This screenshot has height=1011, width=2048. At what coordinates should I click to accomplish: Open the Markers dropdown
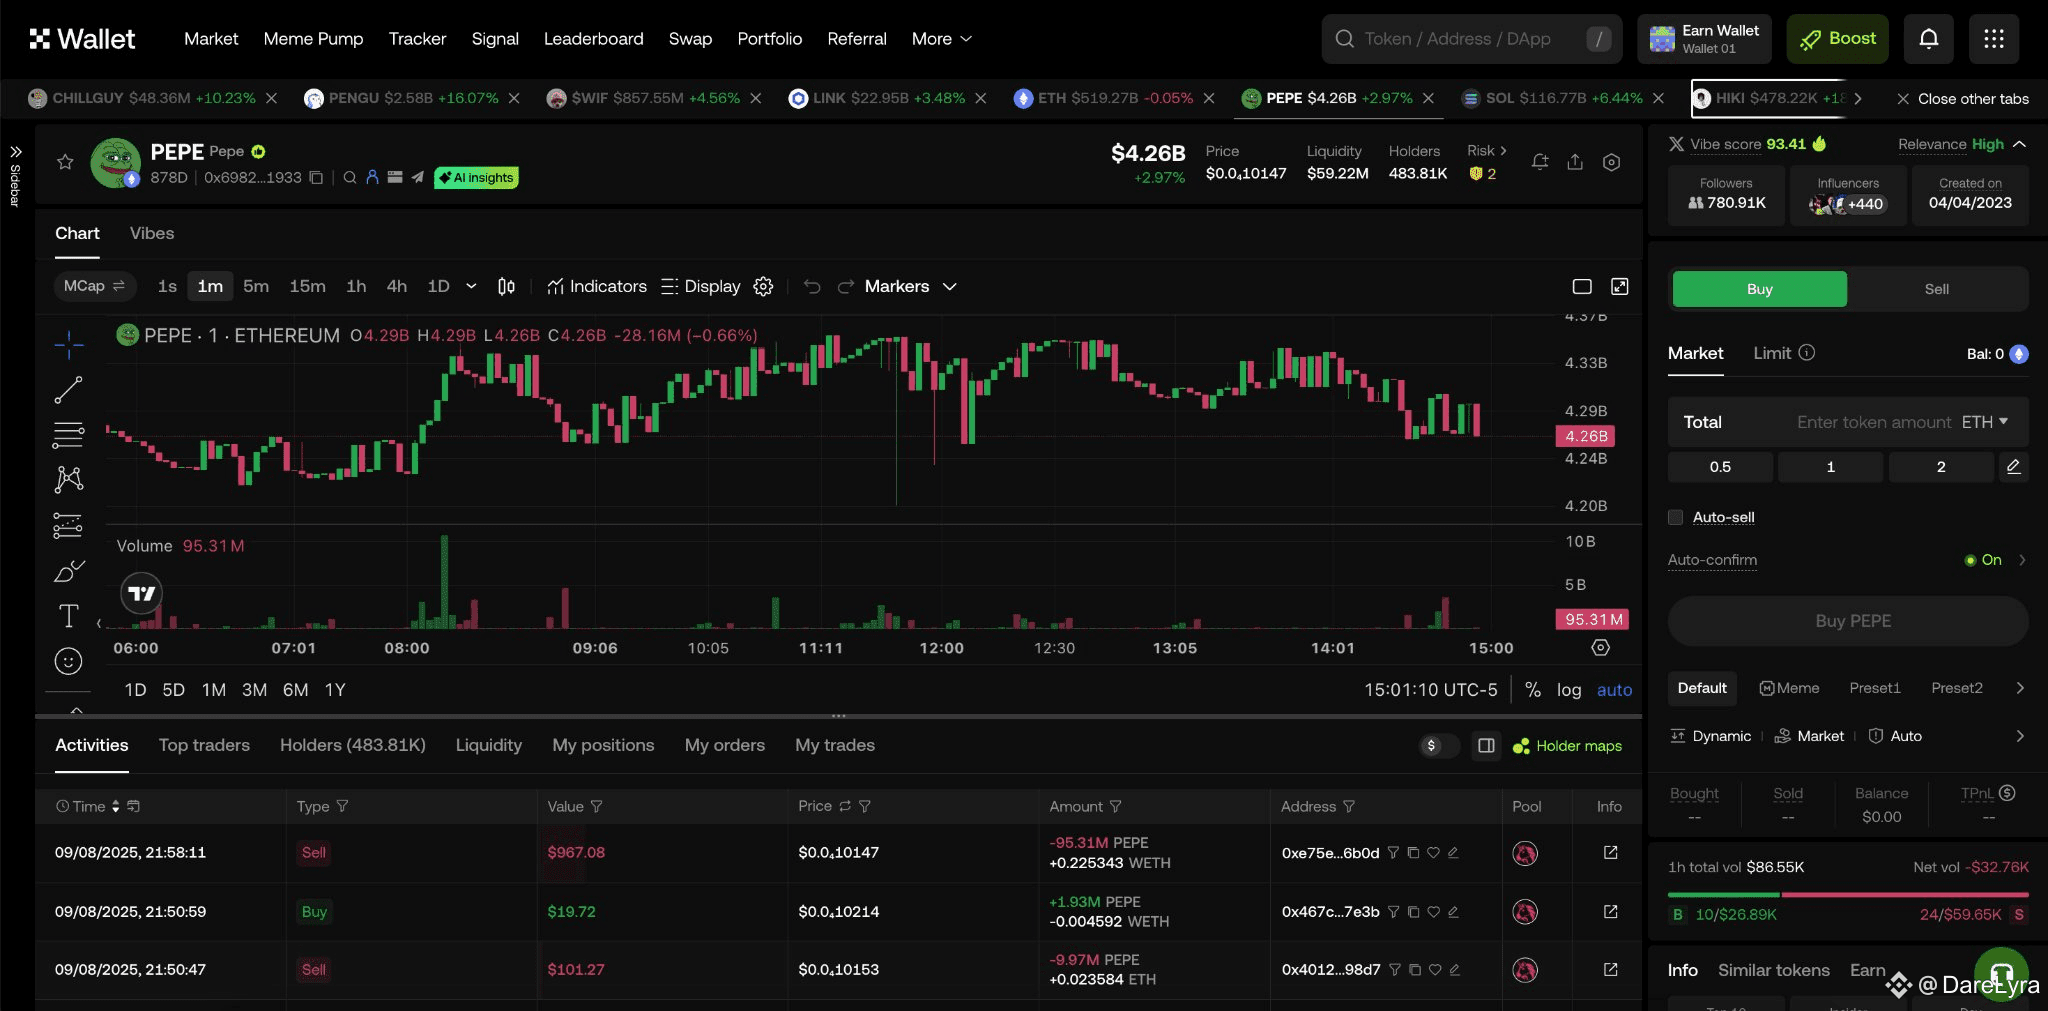(x=911, y=287)
